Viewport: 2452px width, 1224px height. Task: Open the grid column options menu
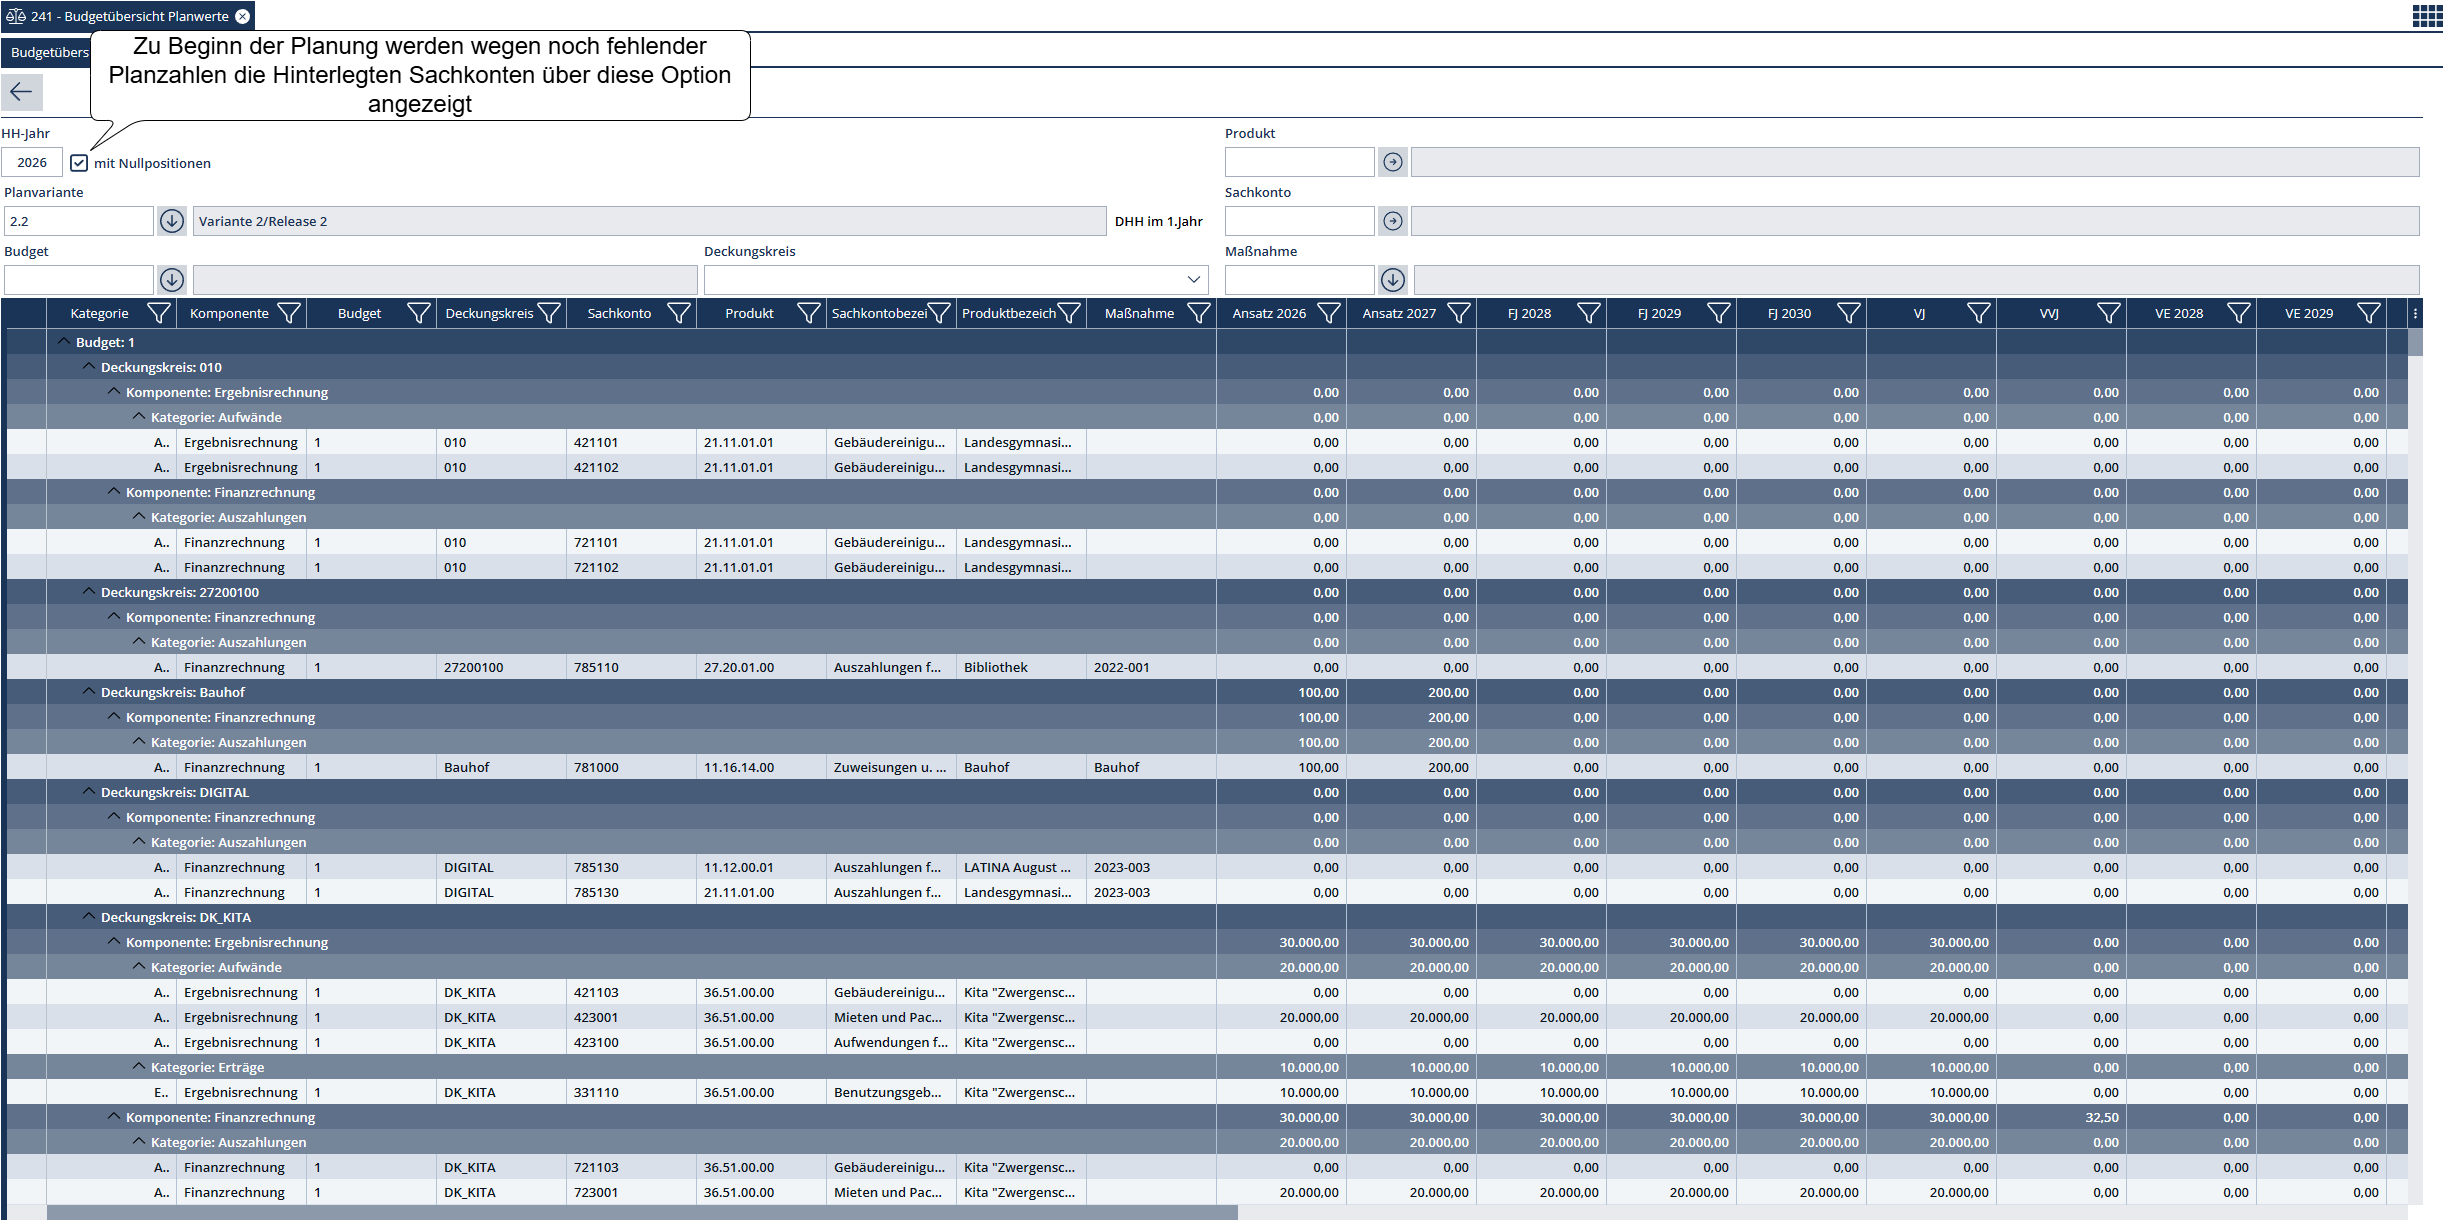click(2415, 314)
